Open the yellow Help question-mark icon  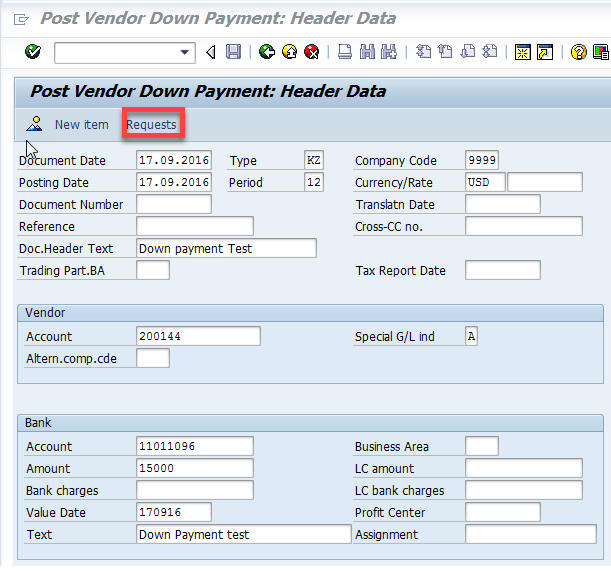578,52
